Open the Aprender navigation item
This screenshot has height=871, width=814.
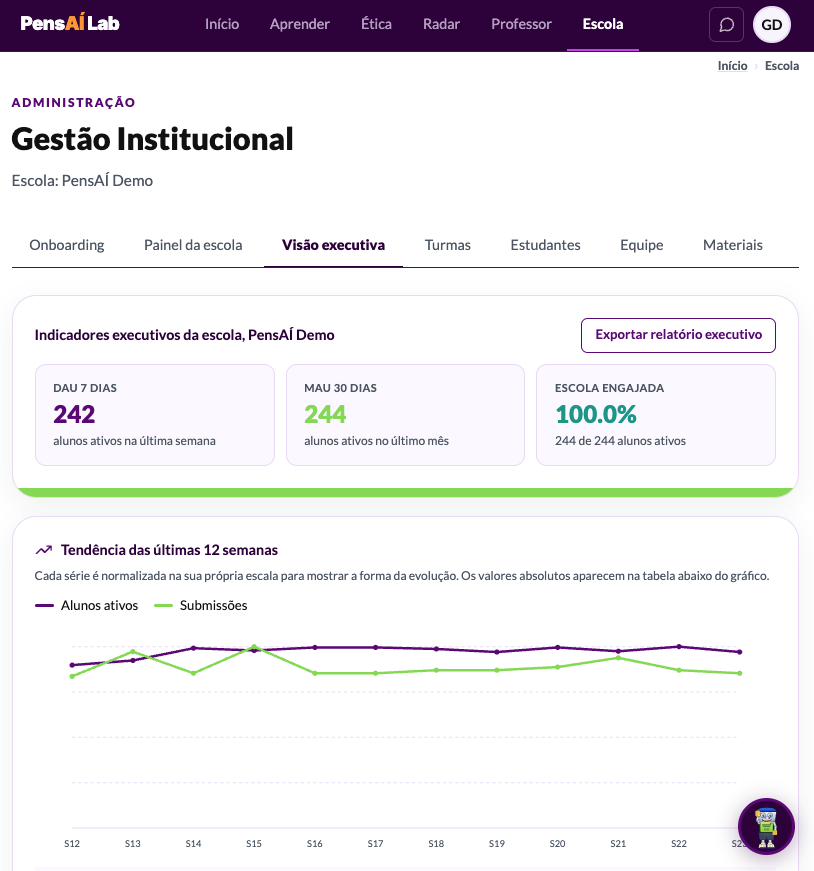pyautogui.click(x=299, y=24)
